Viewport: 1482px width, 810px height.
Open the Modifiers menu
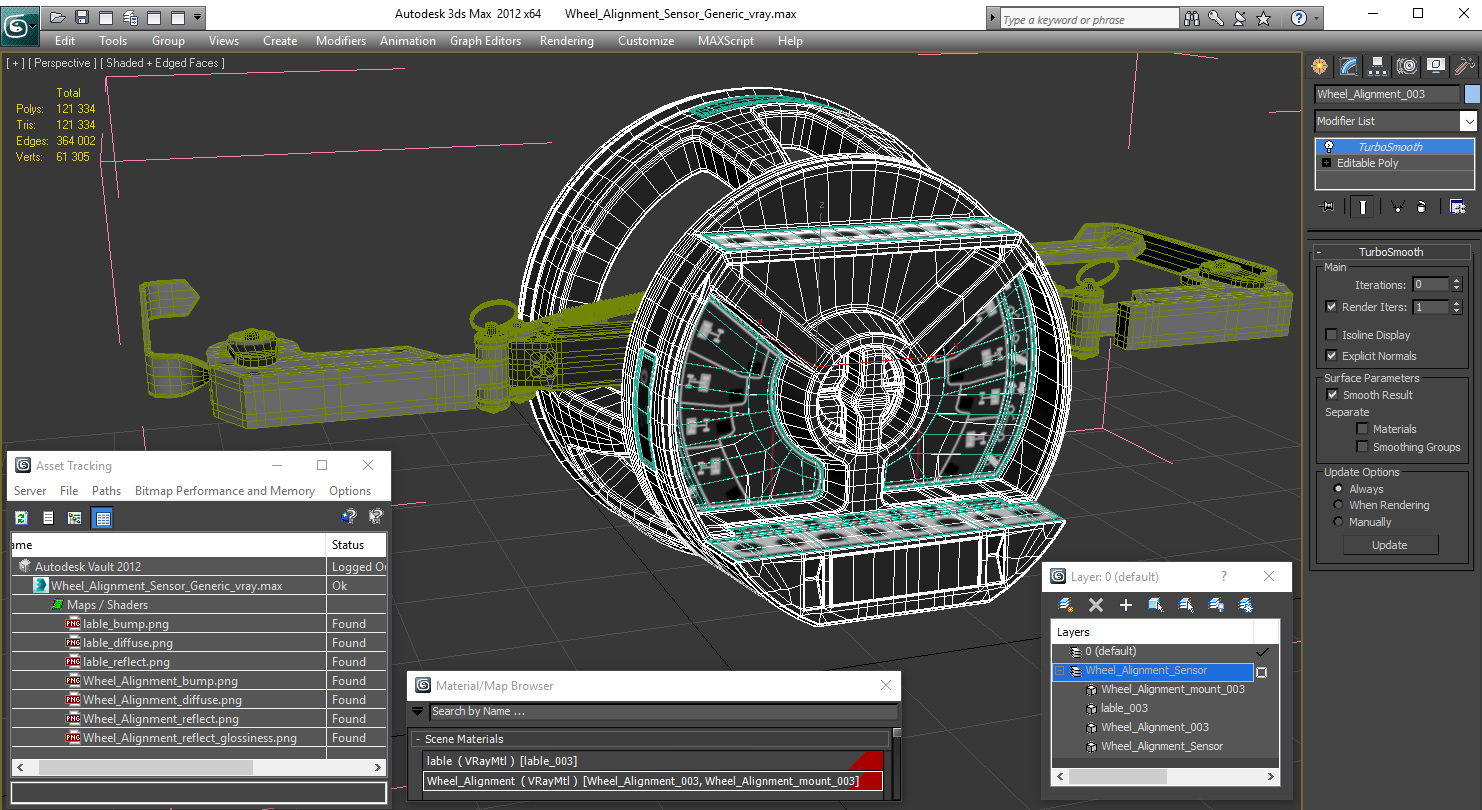pyautogui.click(x=341, y=41)
